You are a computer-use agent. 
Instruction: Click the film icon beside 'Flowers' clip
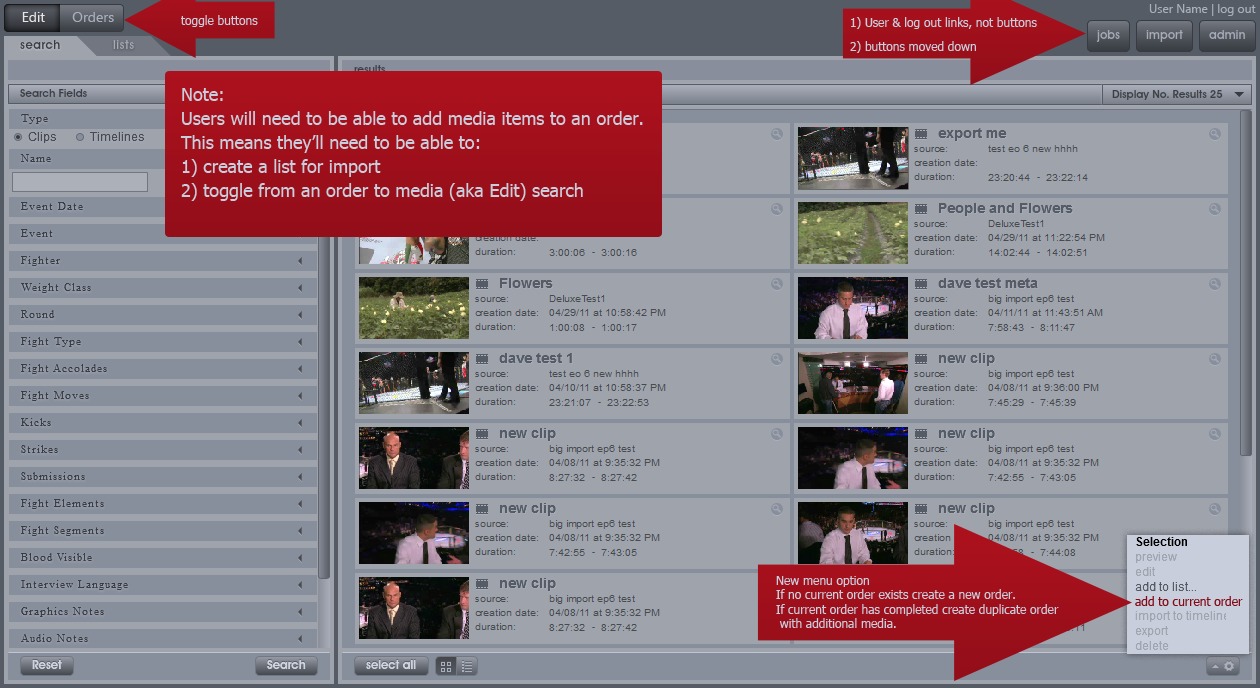click(x=482, y=284)
